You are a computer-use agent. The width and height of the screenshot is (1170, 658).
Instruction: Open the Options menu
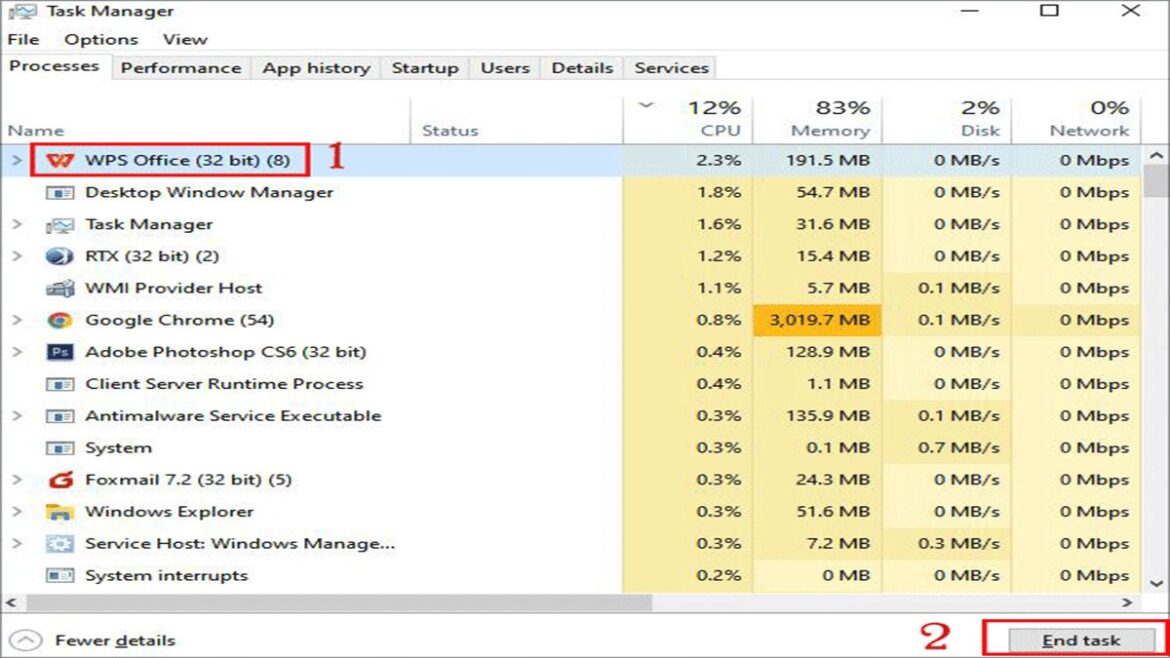(x=100, y=39)
